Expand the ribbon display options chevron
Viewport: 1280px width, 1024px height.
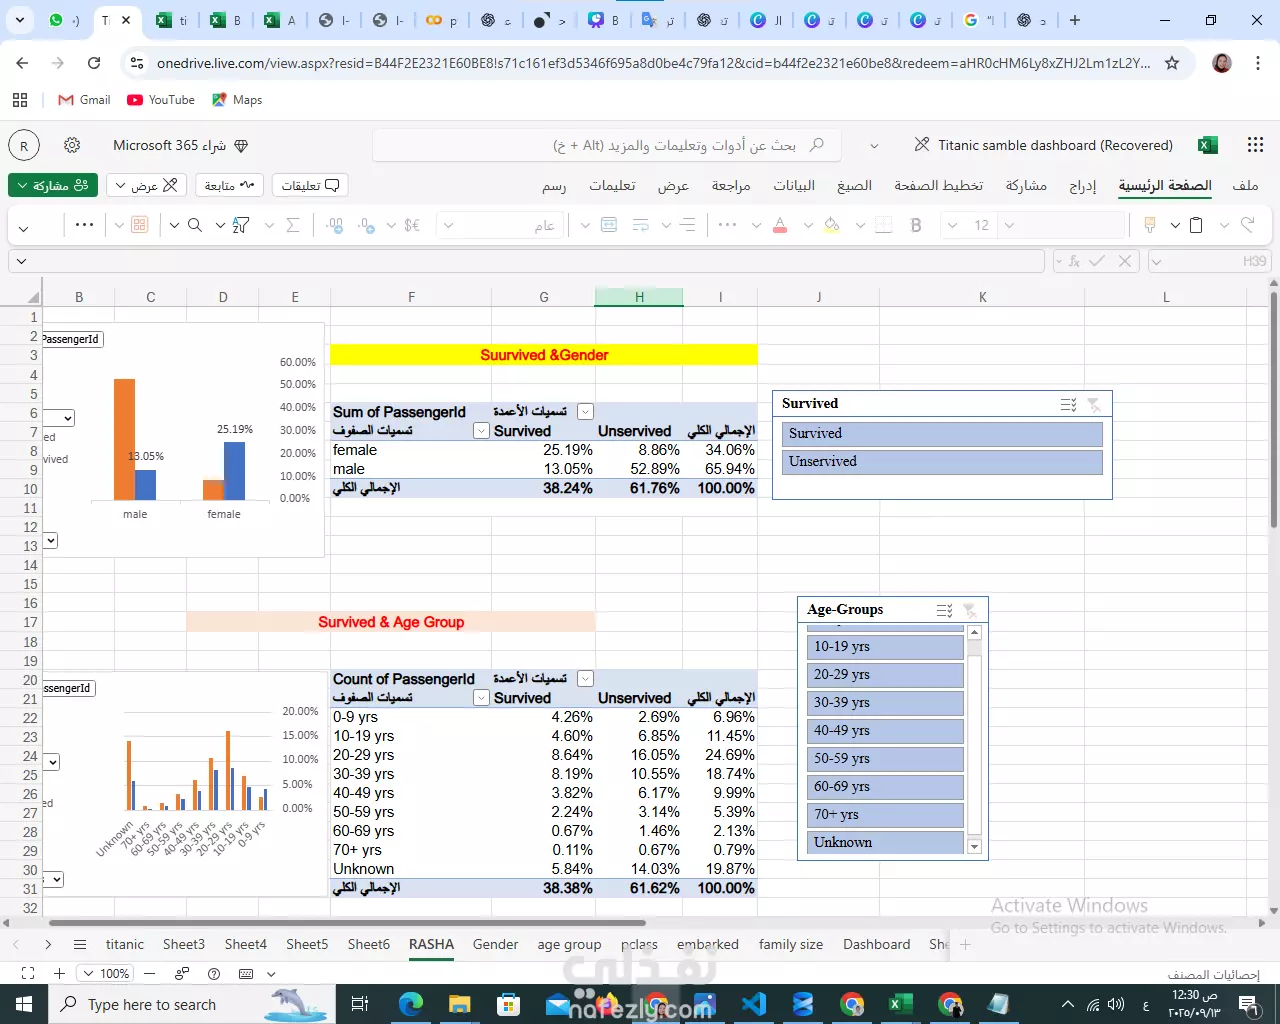pos(23,228)
